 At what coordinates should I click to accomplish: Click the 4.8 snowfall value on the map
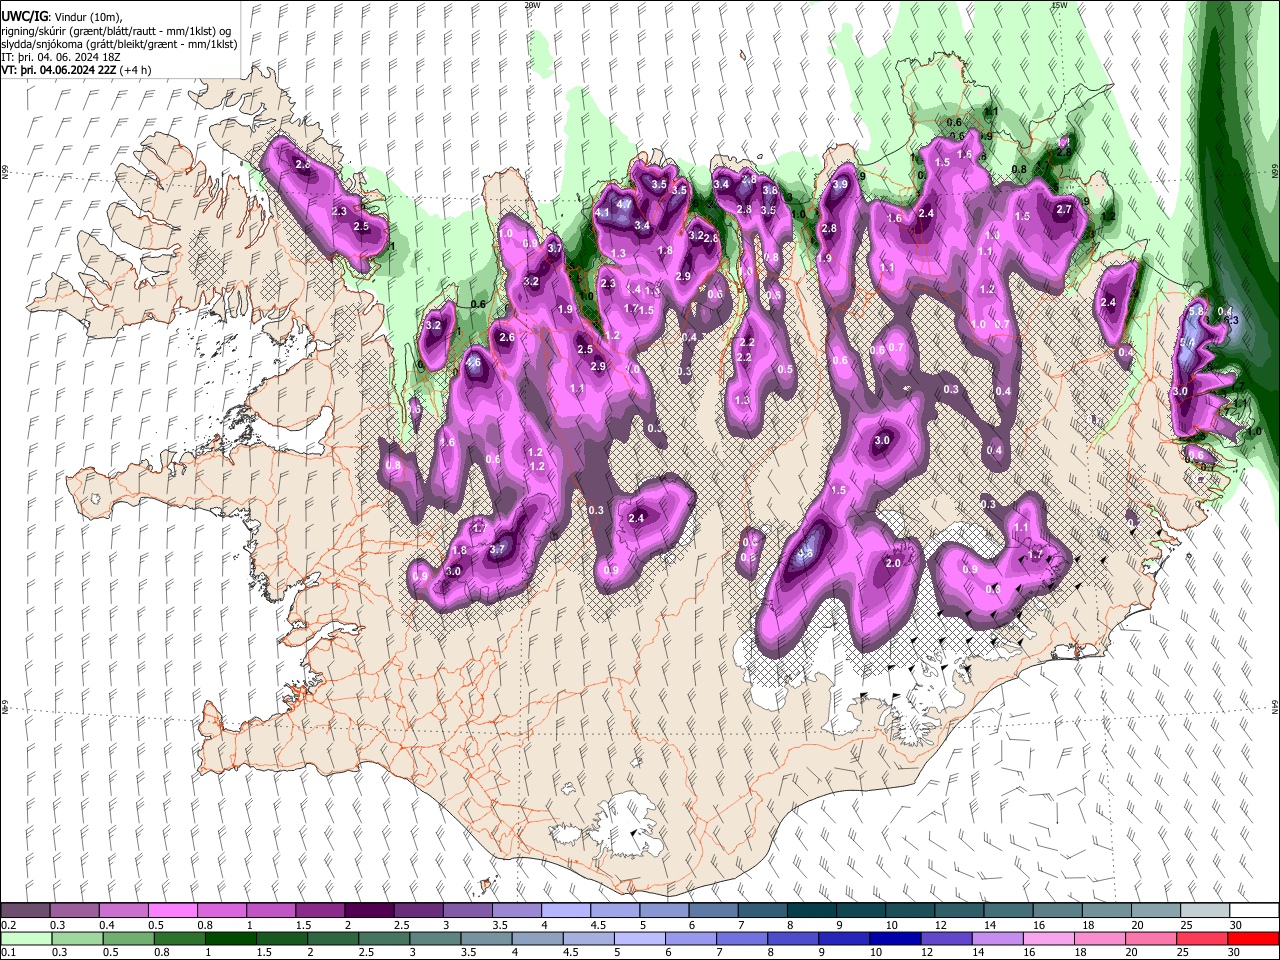(x=804, y=551)
